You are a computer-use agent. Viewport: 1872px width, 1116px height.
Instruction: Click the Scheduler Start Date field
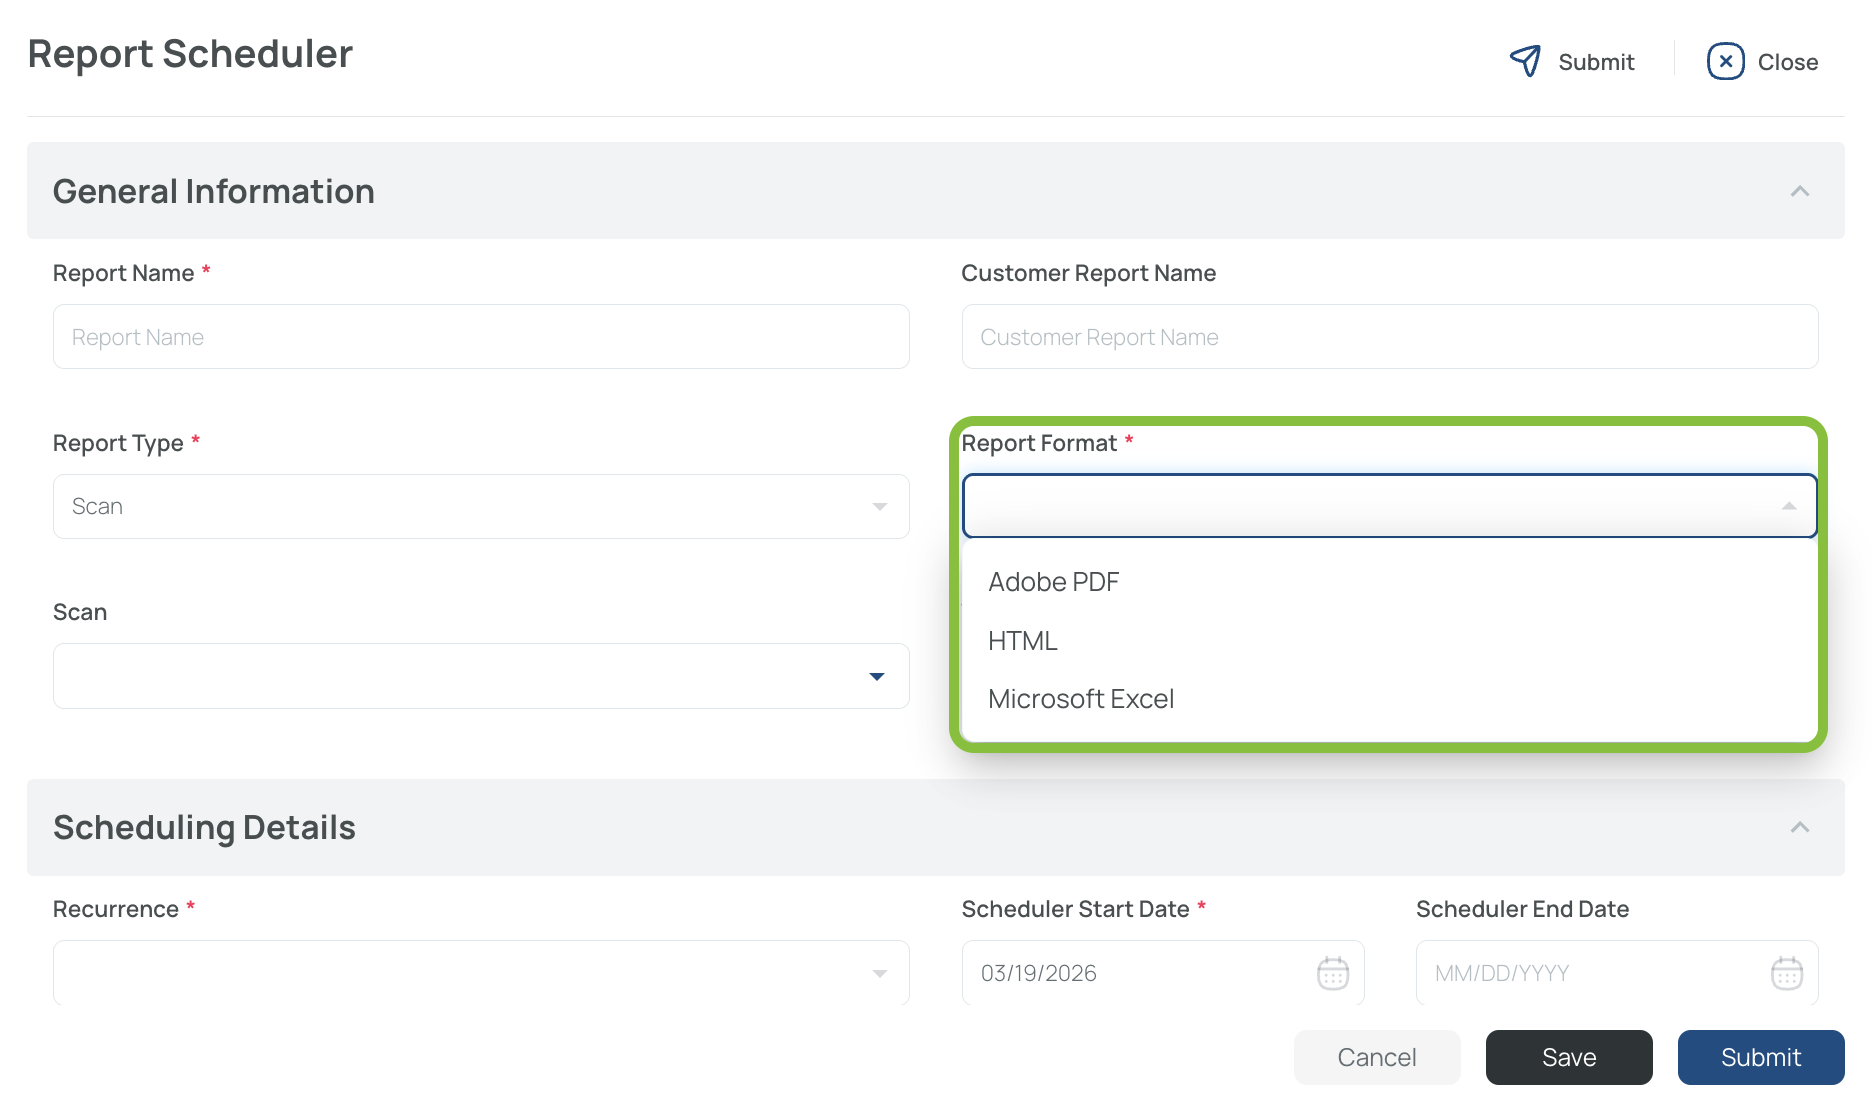click(x=1163, y=972)
